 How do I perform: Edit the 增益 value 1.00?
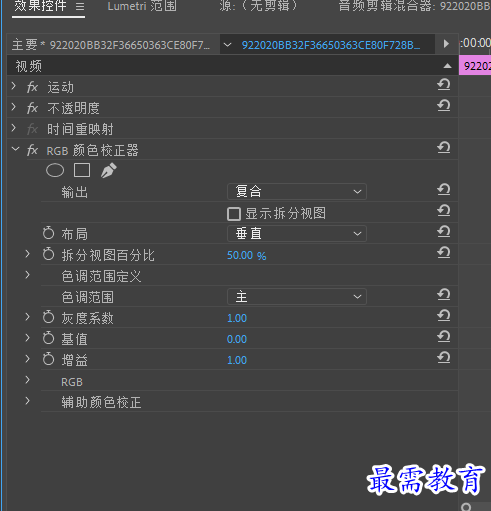click(x=237, y=360)
